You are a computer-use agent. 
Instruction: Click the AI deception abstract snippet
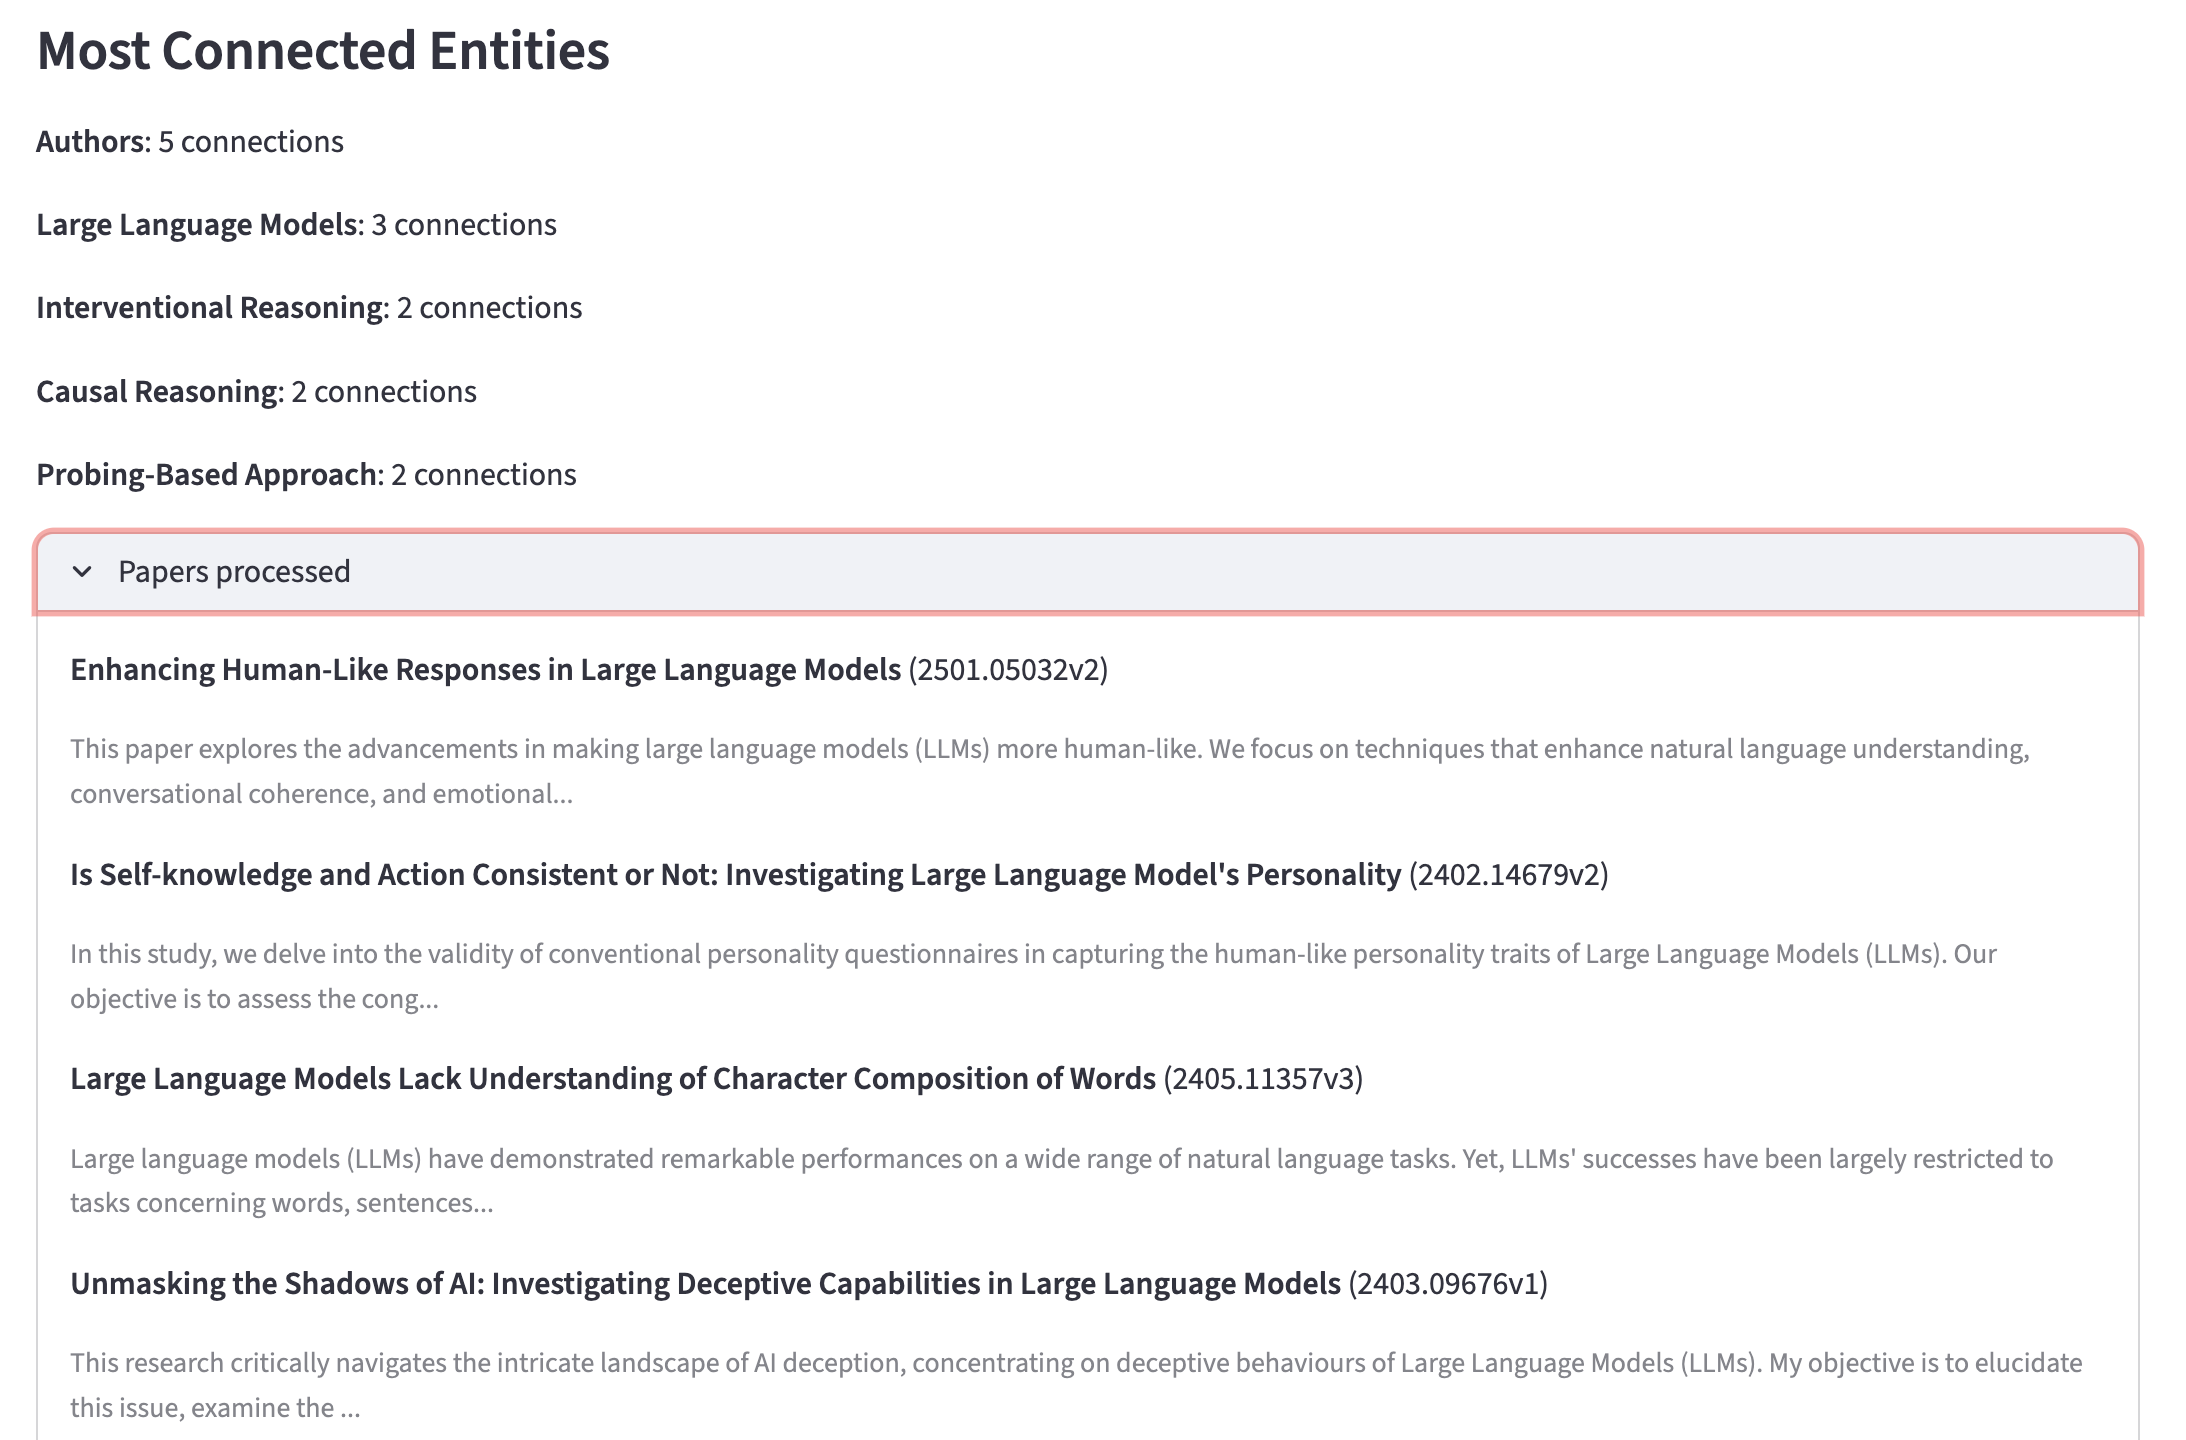[1075, 1385]
